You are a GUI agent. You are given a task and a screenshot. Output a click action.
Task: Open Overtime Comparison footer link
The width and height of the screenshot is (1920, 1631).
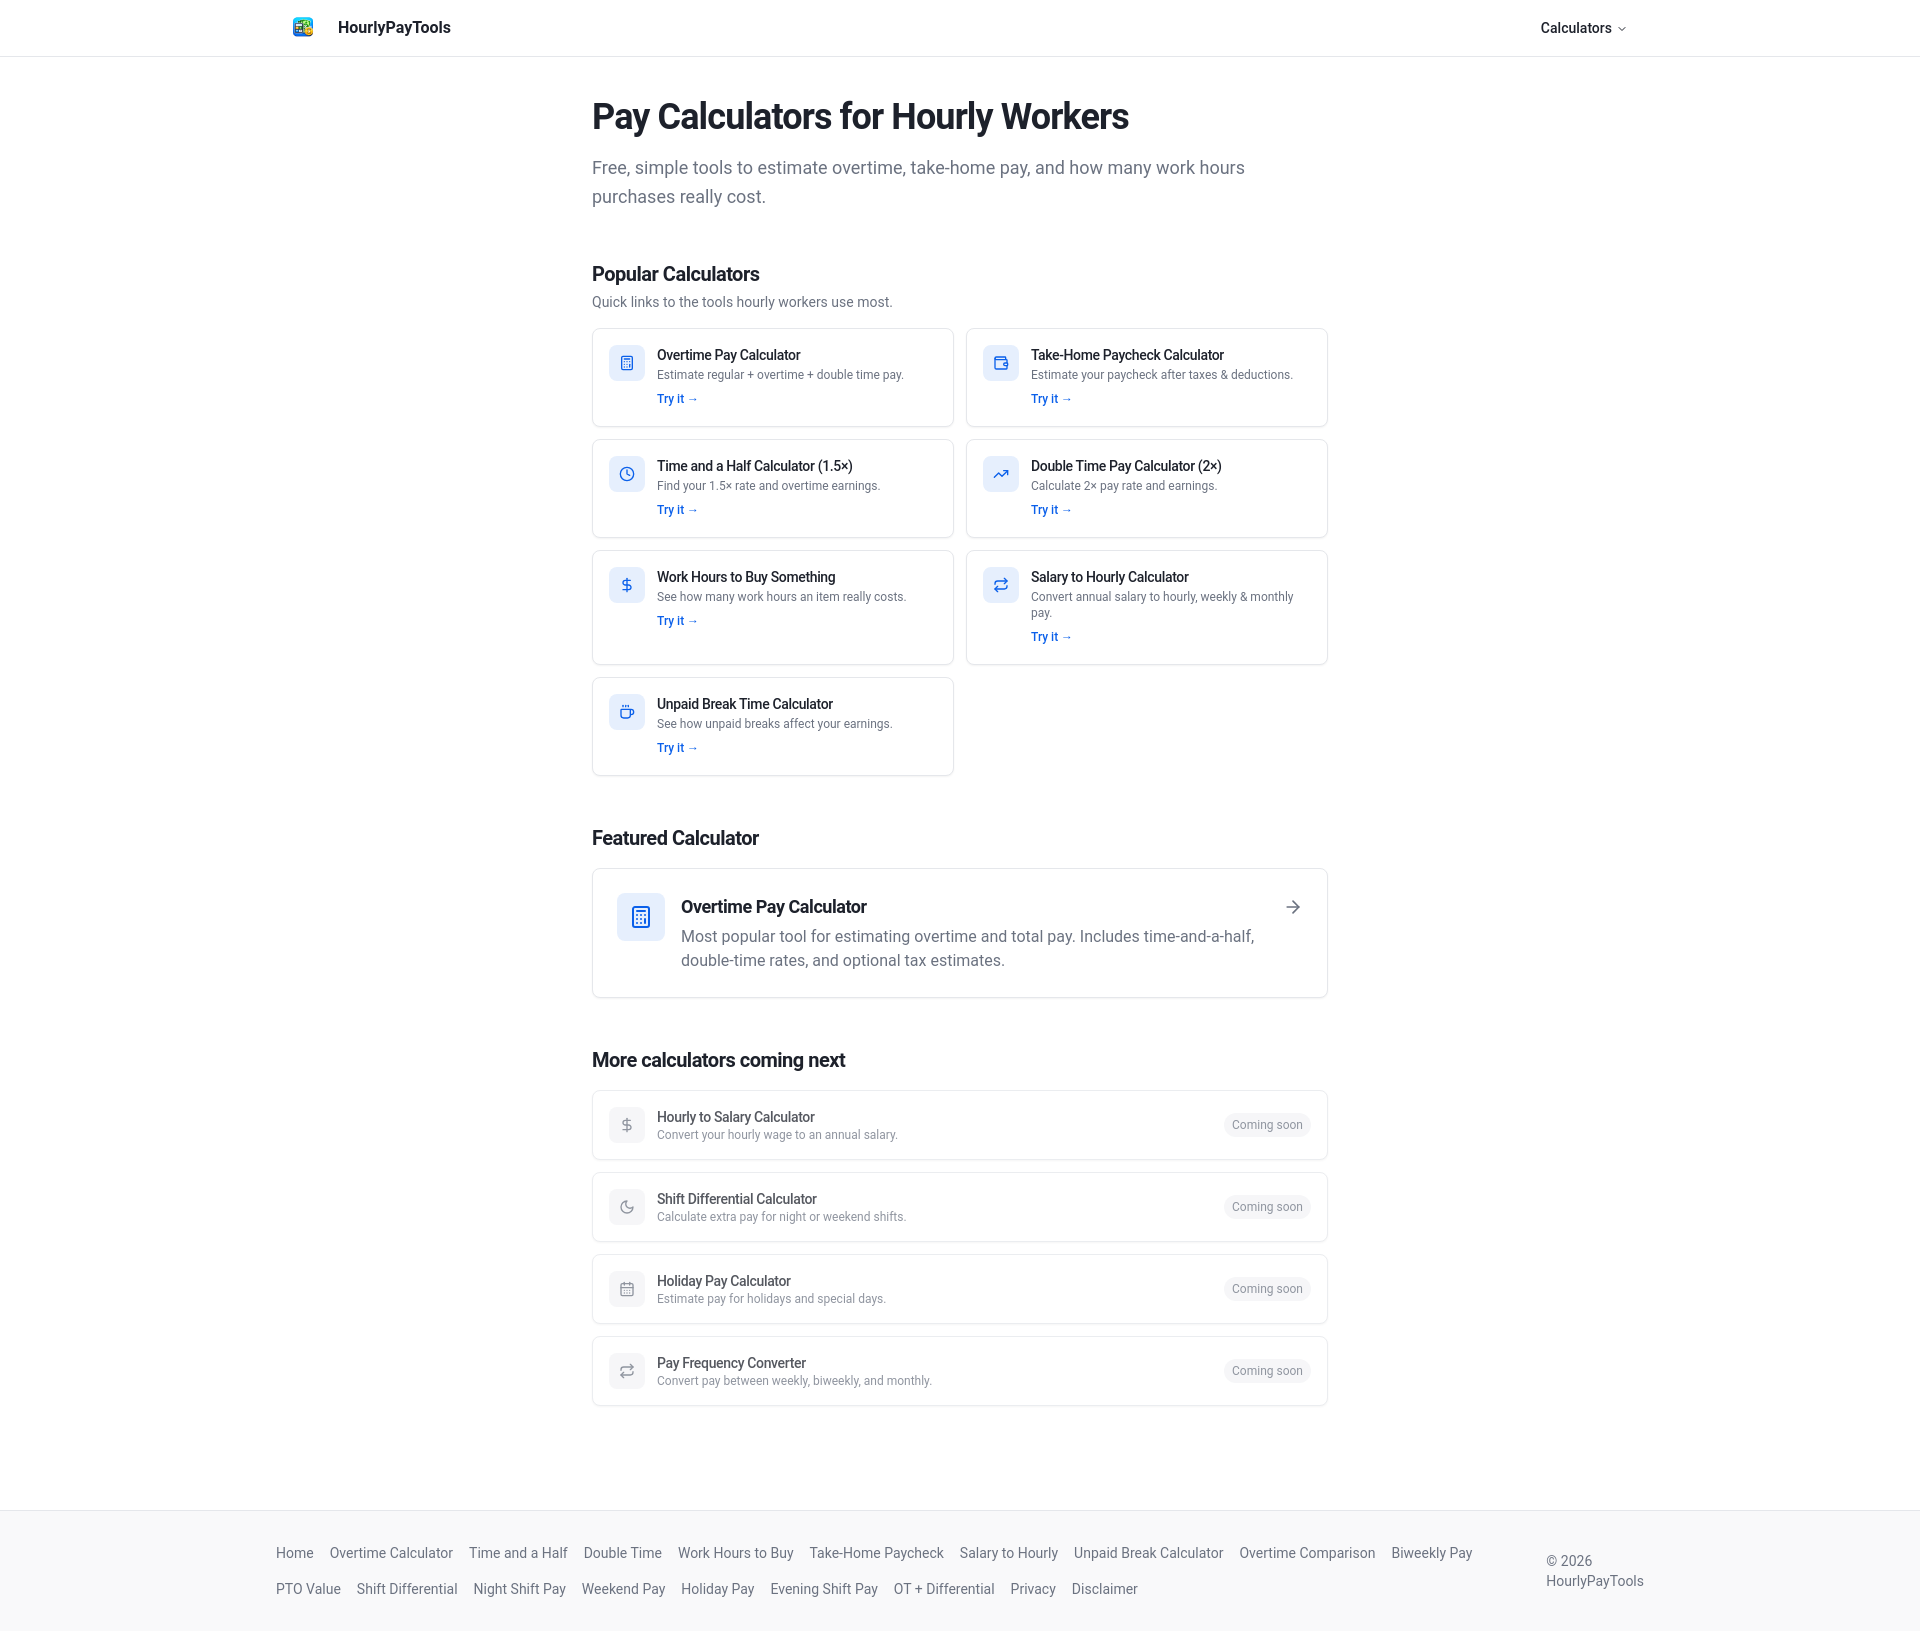1307,1553
